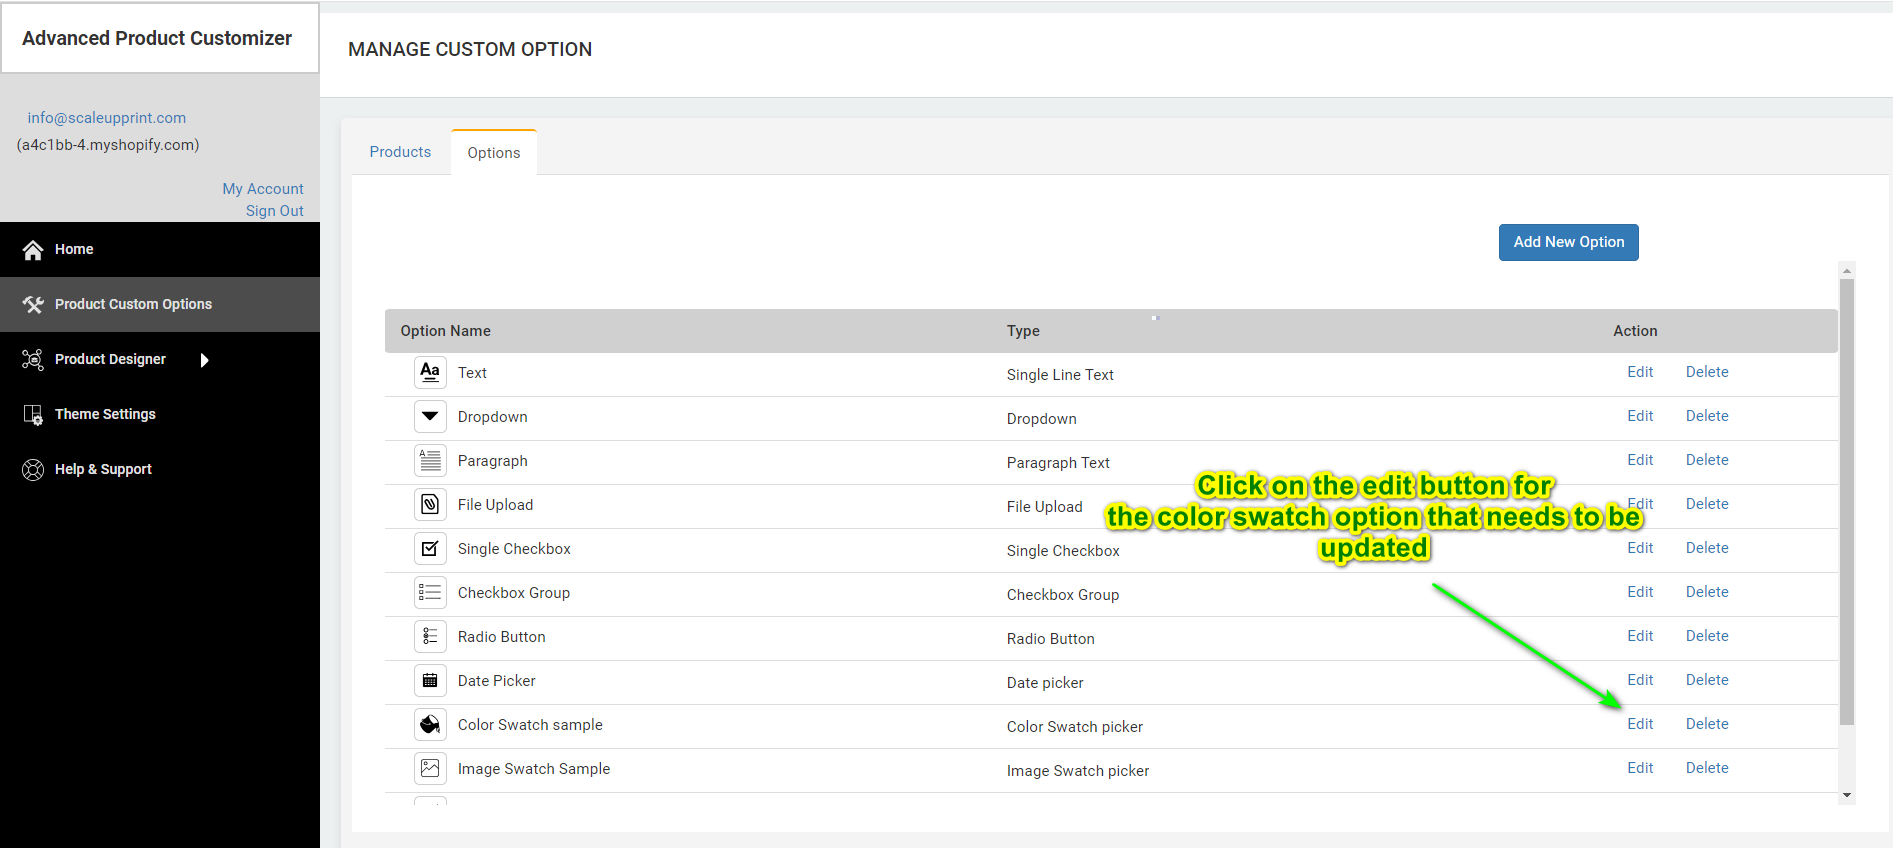This screenshot has width=1893, height=848.
Task: Delete the Radio Button option
Action: [1707, 636]
